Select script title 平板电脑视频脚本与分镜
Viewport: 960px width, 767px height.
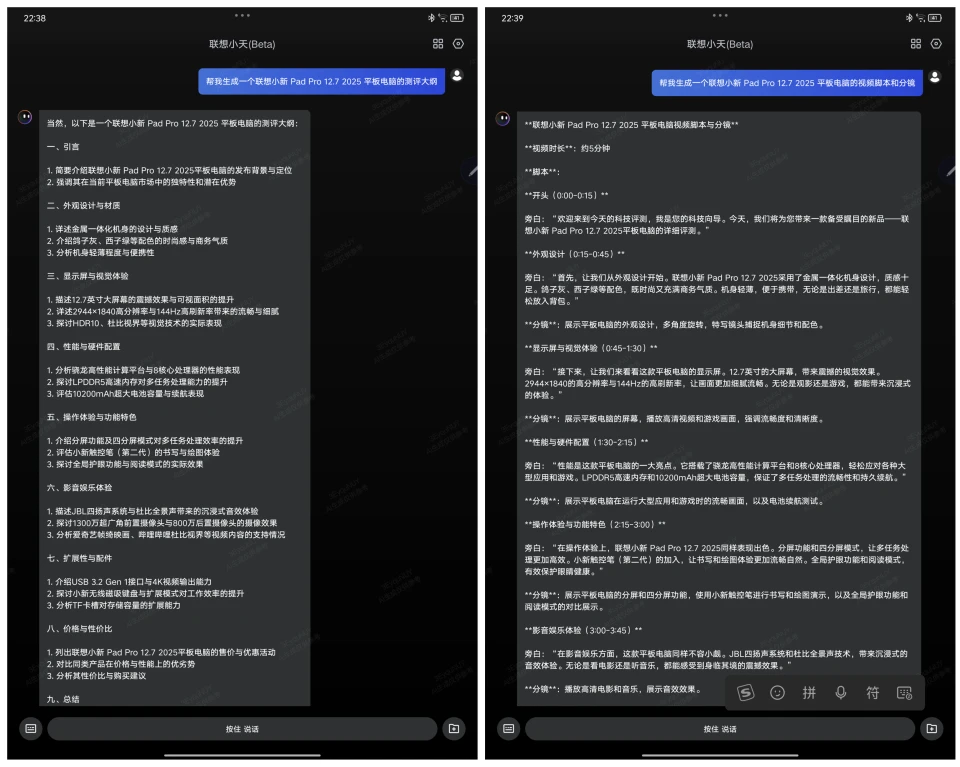click(x=631, y=125)
